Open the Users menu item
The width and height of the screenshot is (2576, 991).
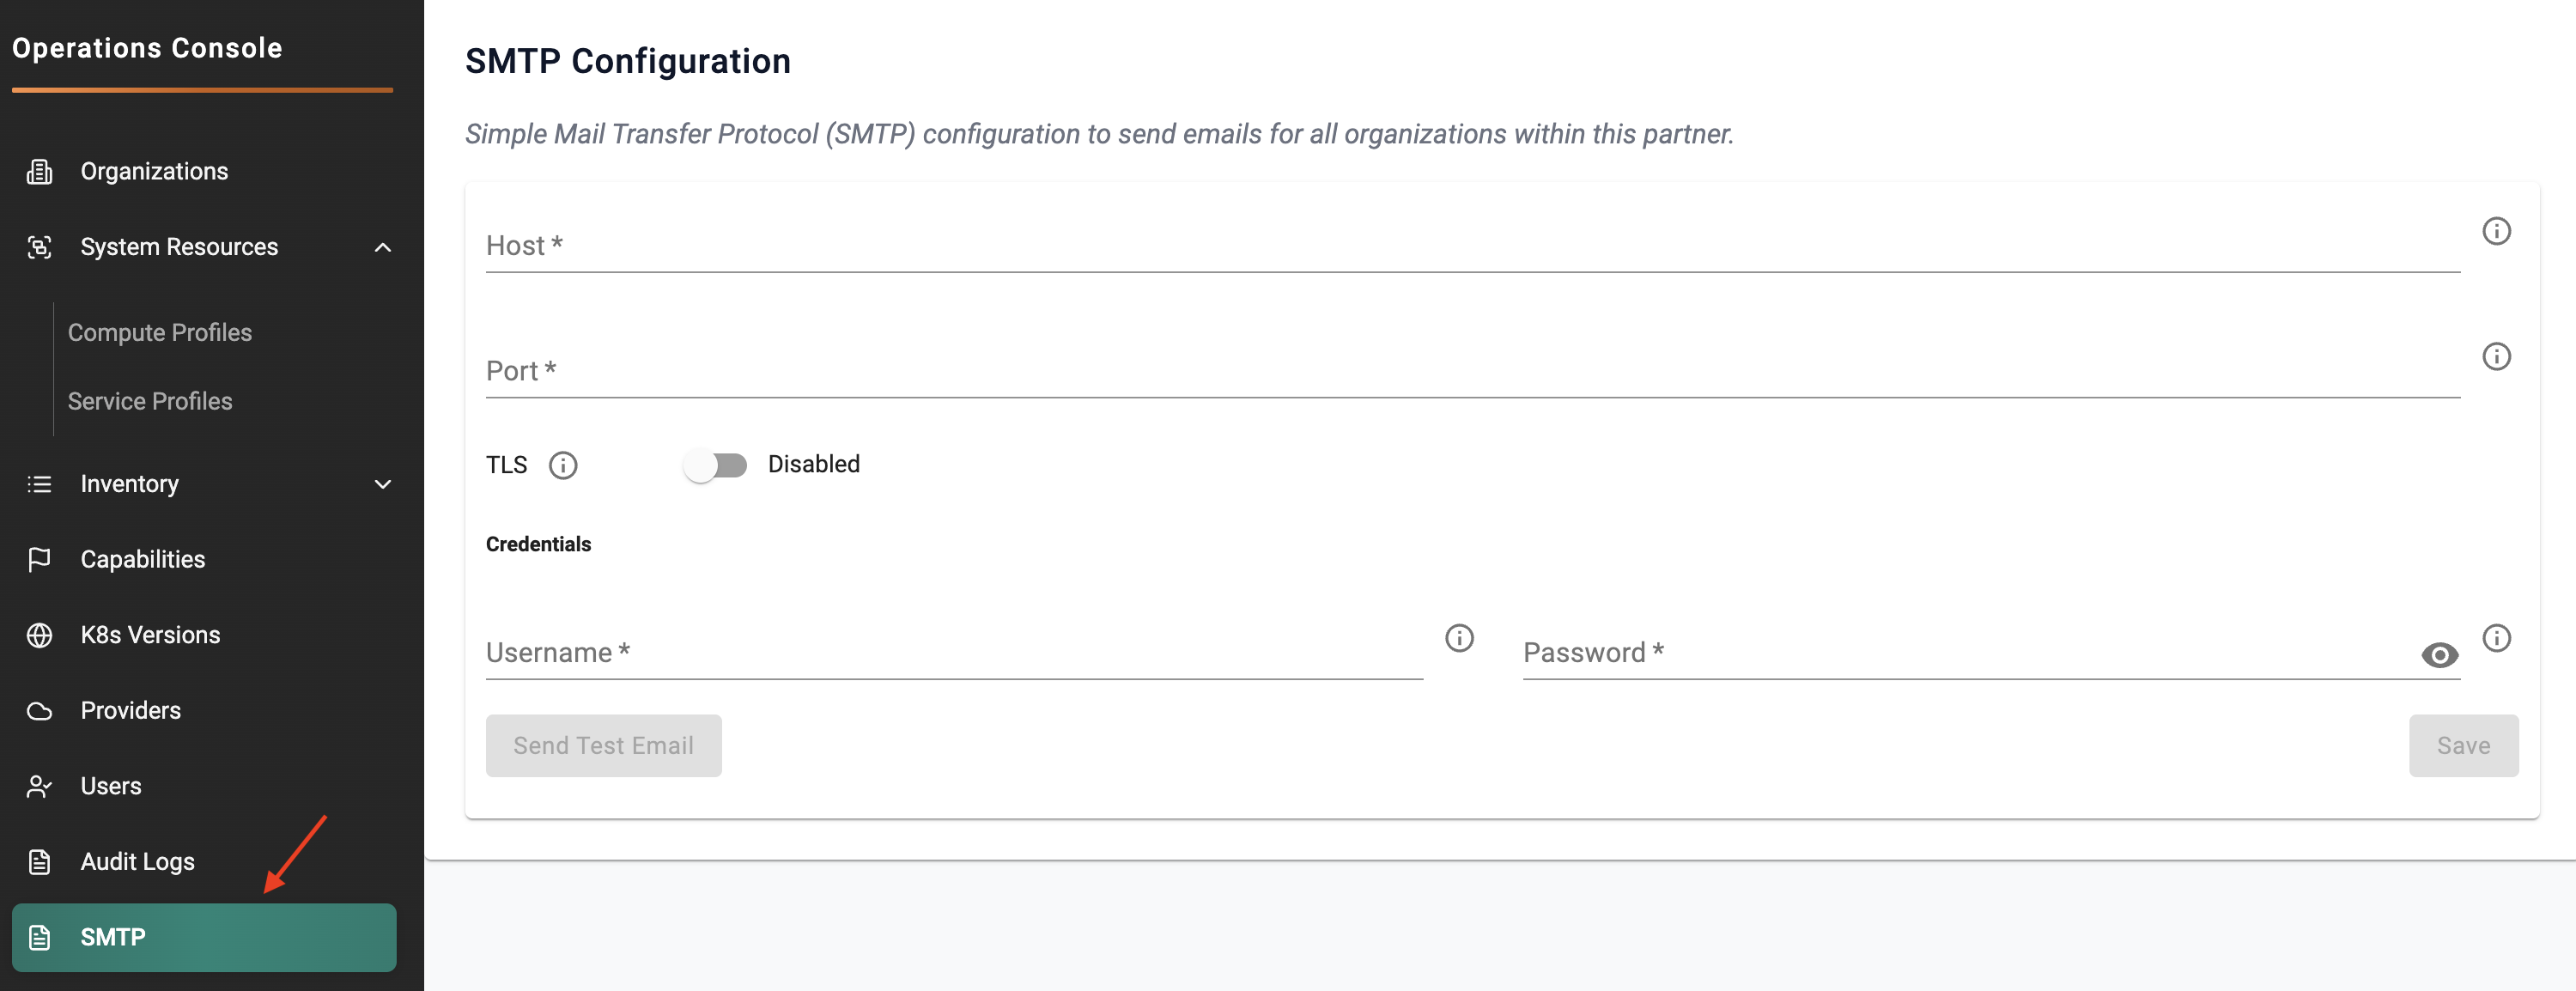pyautogui.click(x=111, y=786)
